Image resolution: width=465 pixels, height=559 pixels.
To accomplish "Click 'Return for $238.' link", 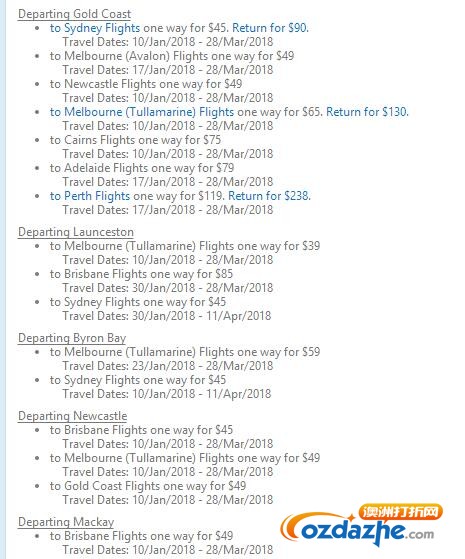I will pyautogui.click(x=270, y=196).
